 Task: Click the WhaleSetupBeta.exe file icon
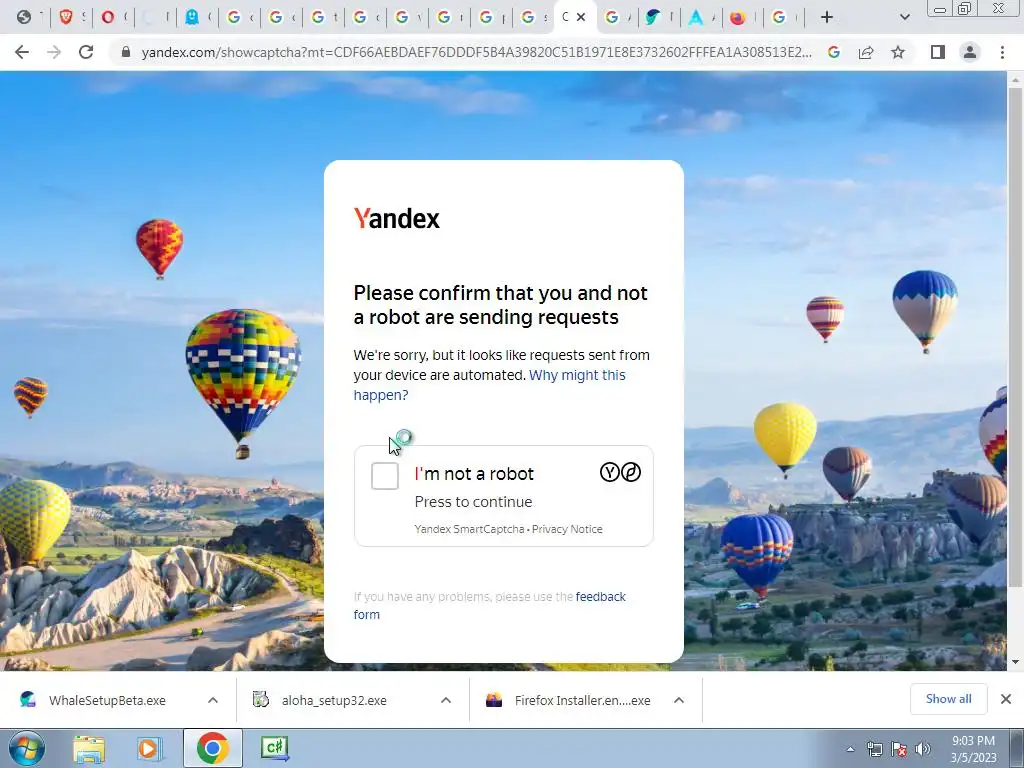(x=27, y=700)
